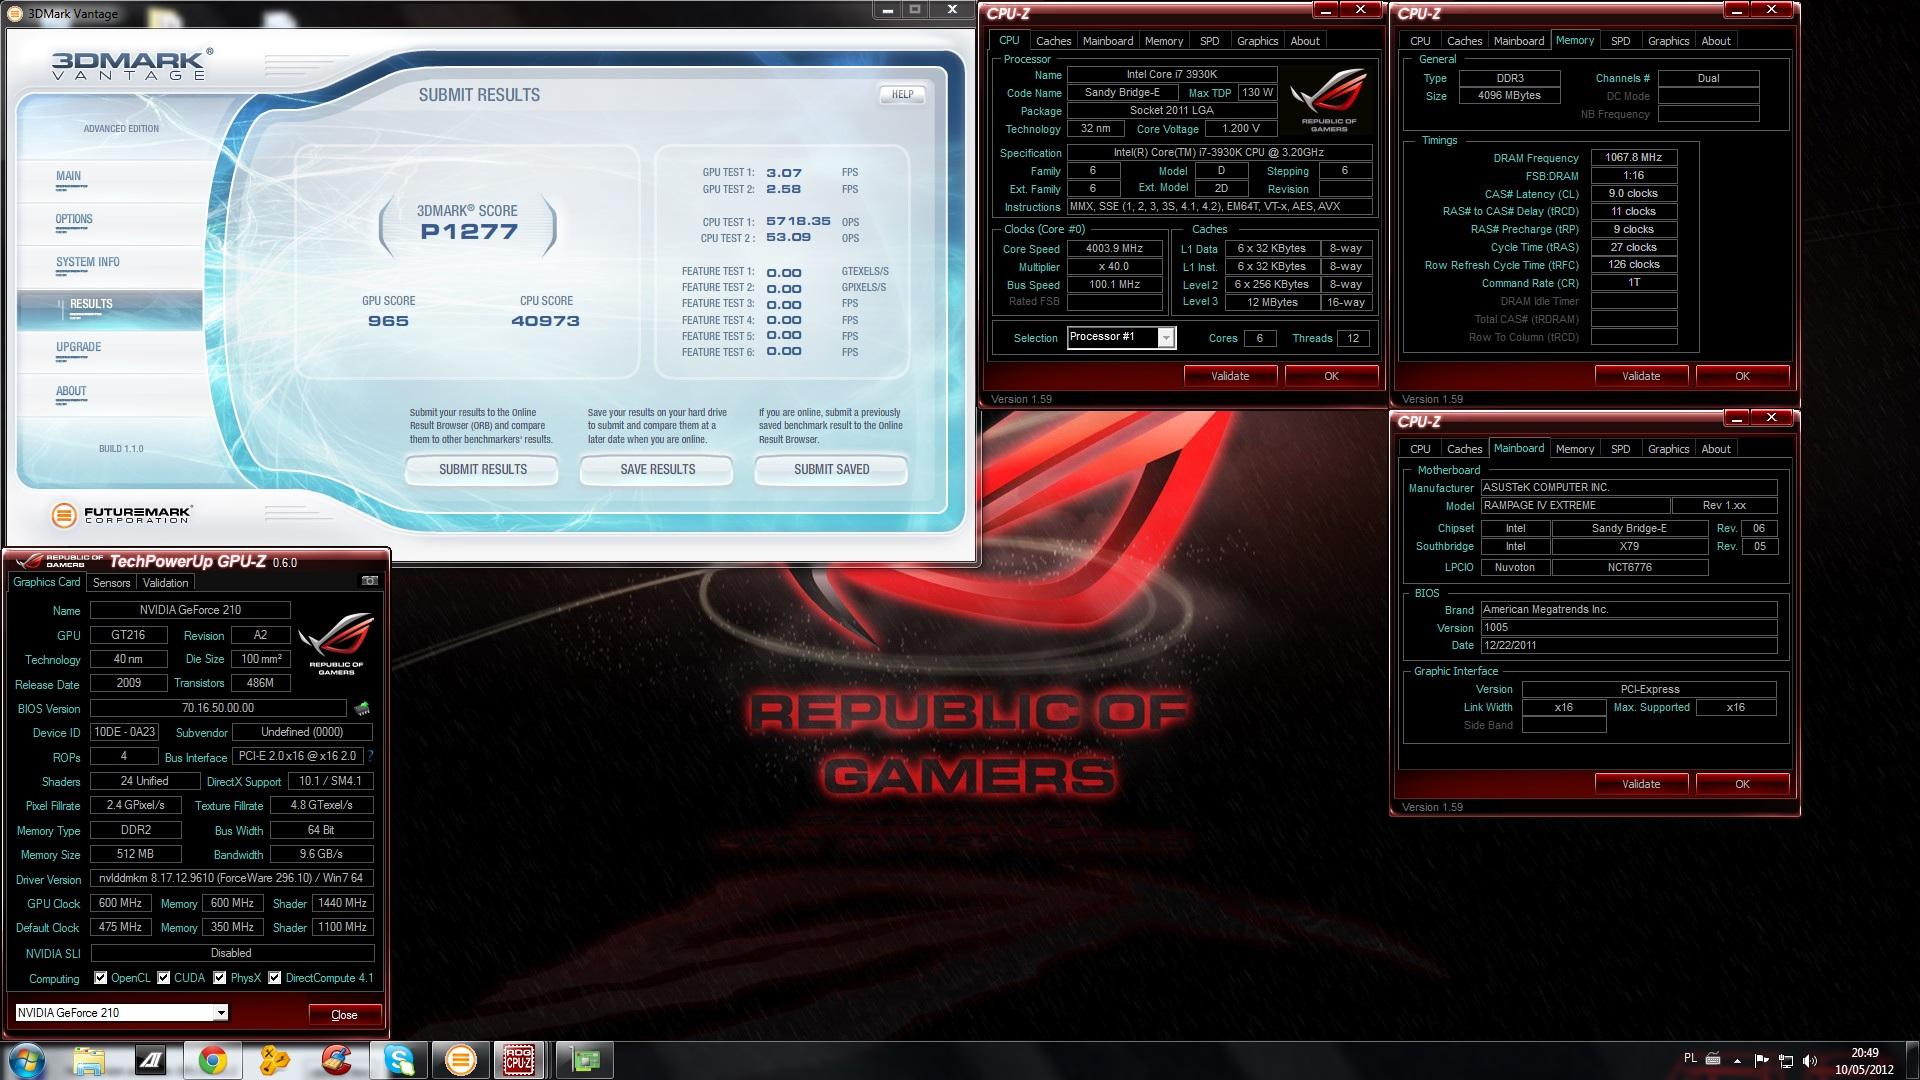Open SYSTEM INFO in 3DMark sidebar
Viewport: 1920px width, 1080px height.
click(88, 262)
